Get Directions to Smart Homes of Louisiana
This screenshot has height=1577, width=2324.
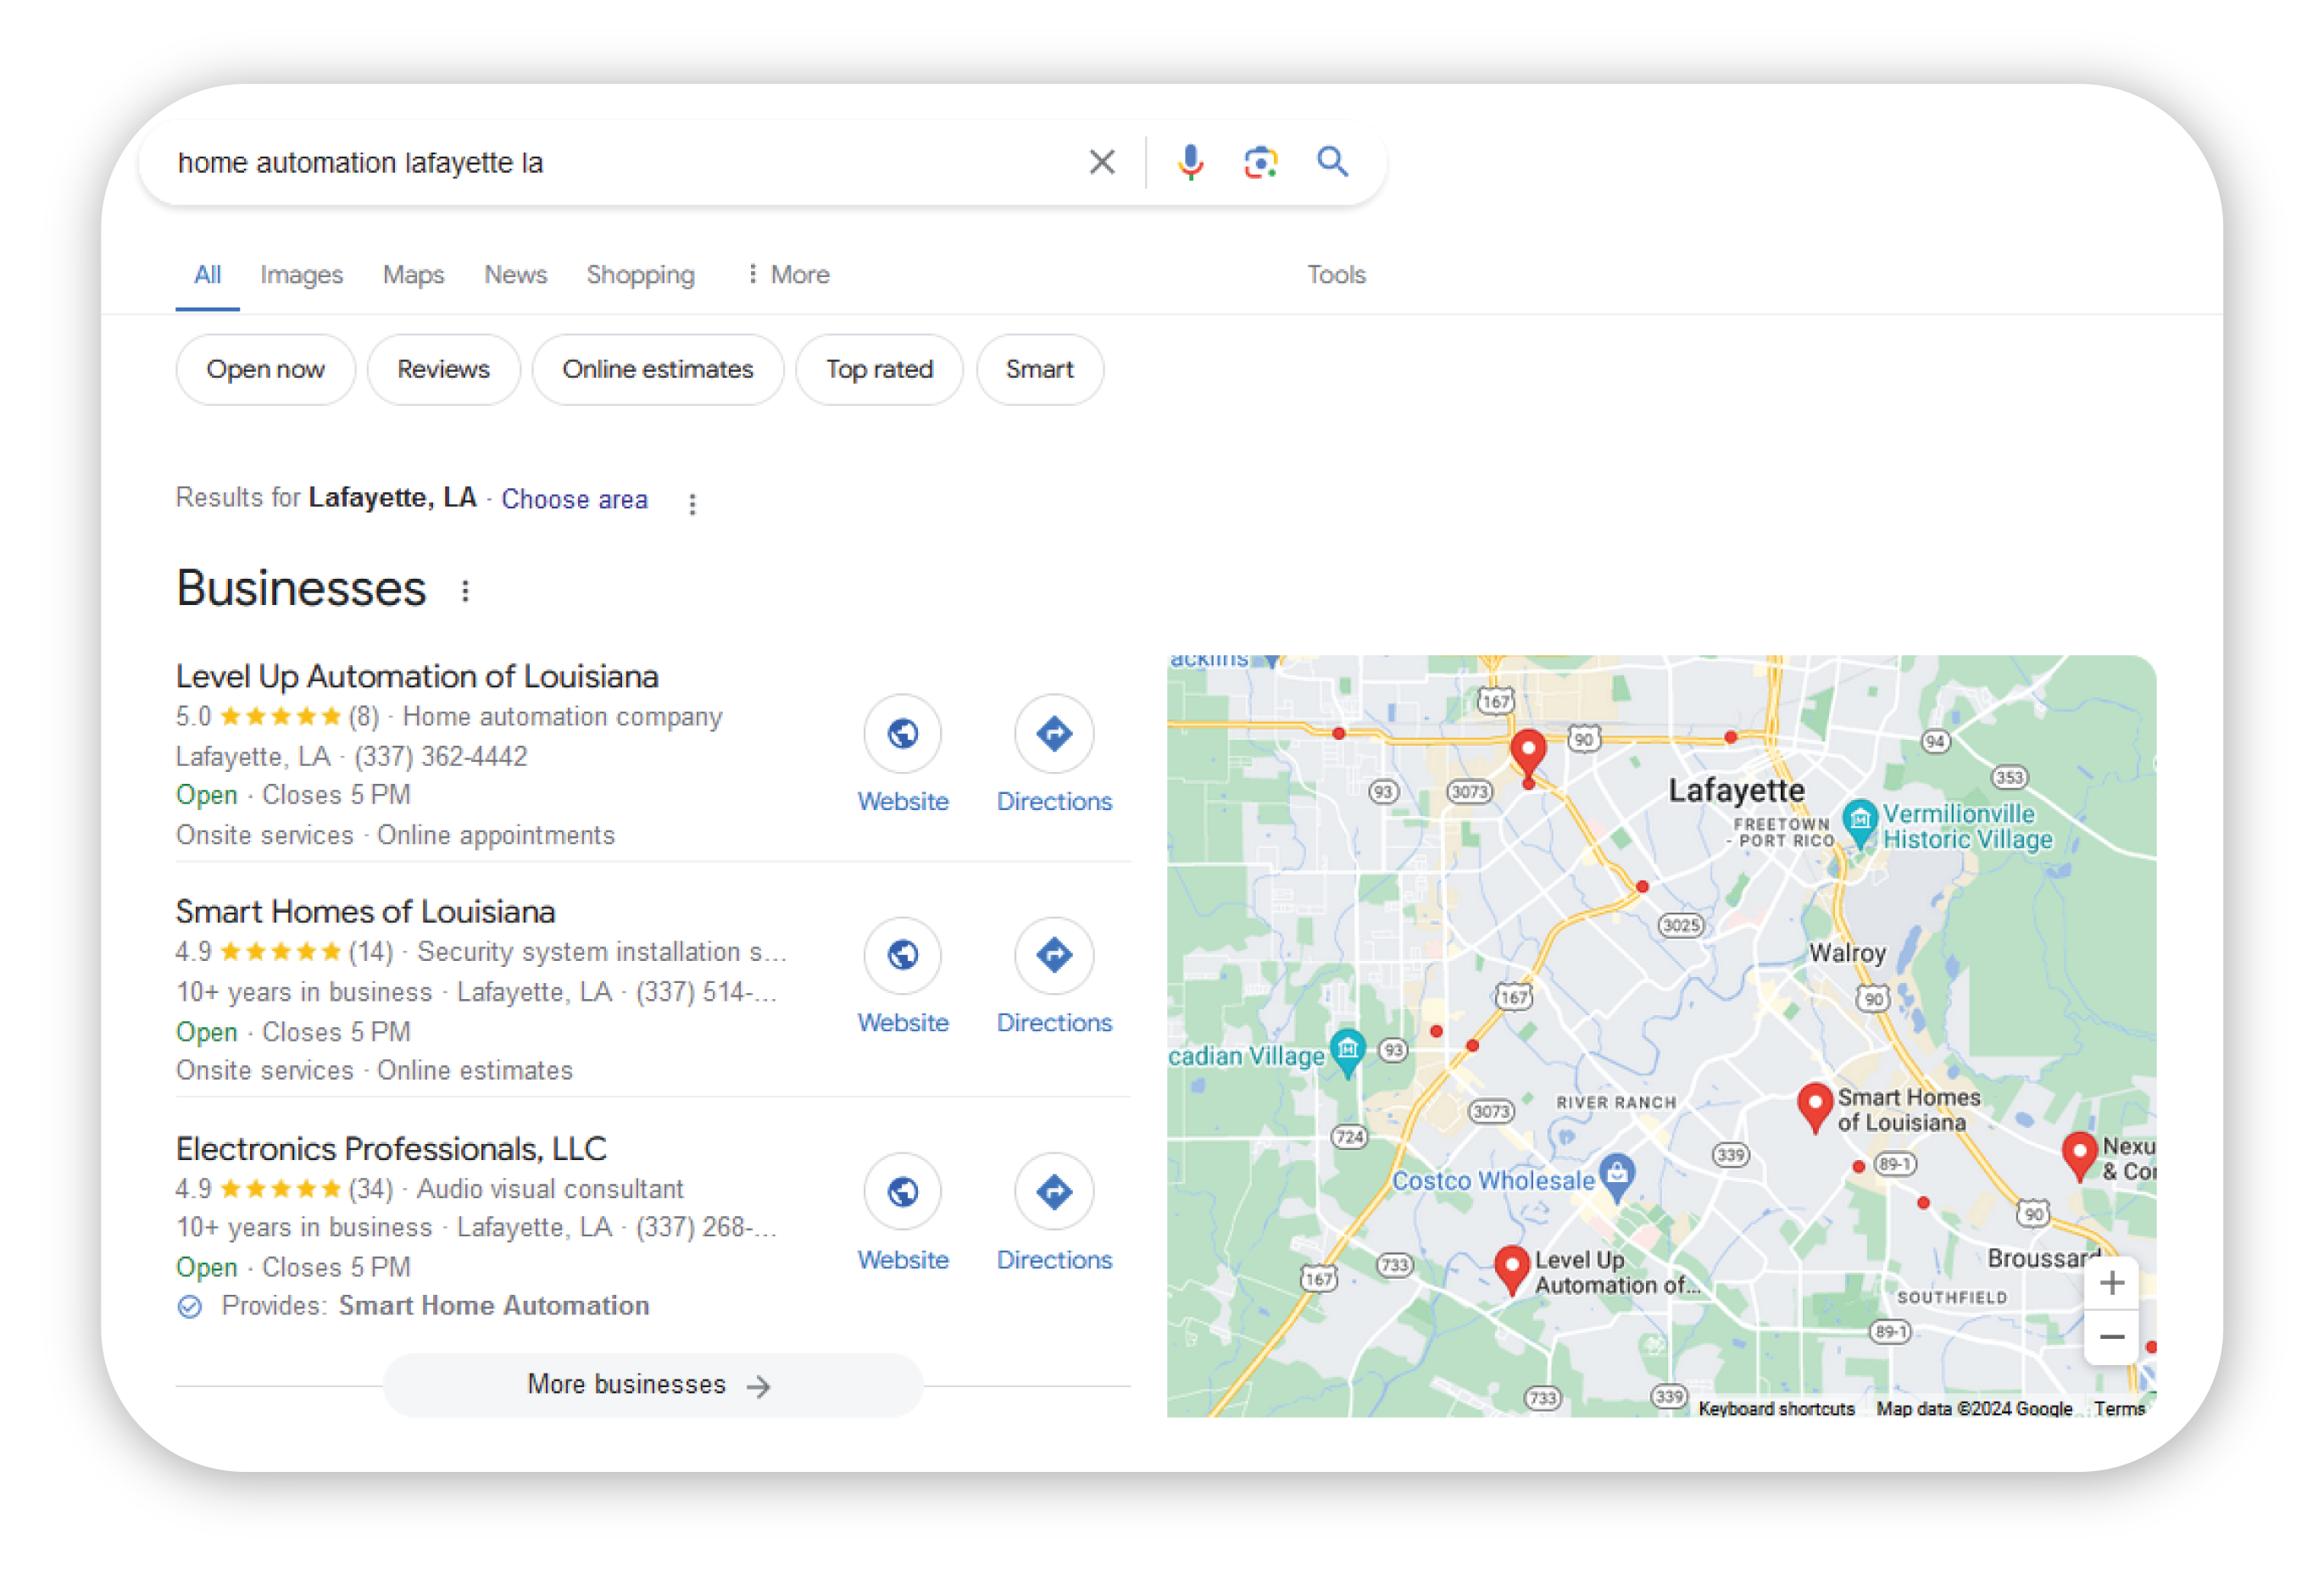coord(1054,955)
